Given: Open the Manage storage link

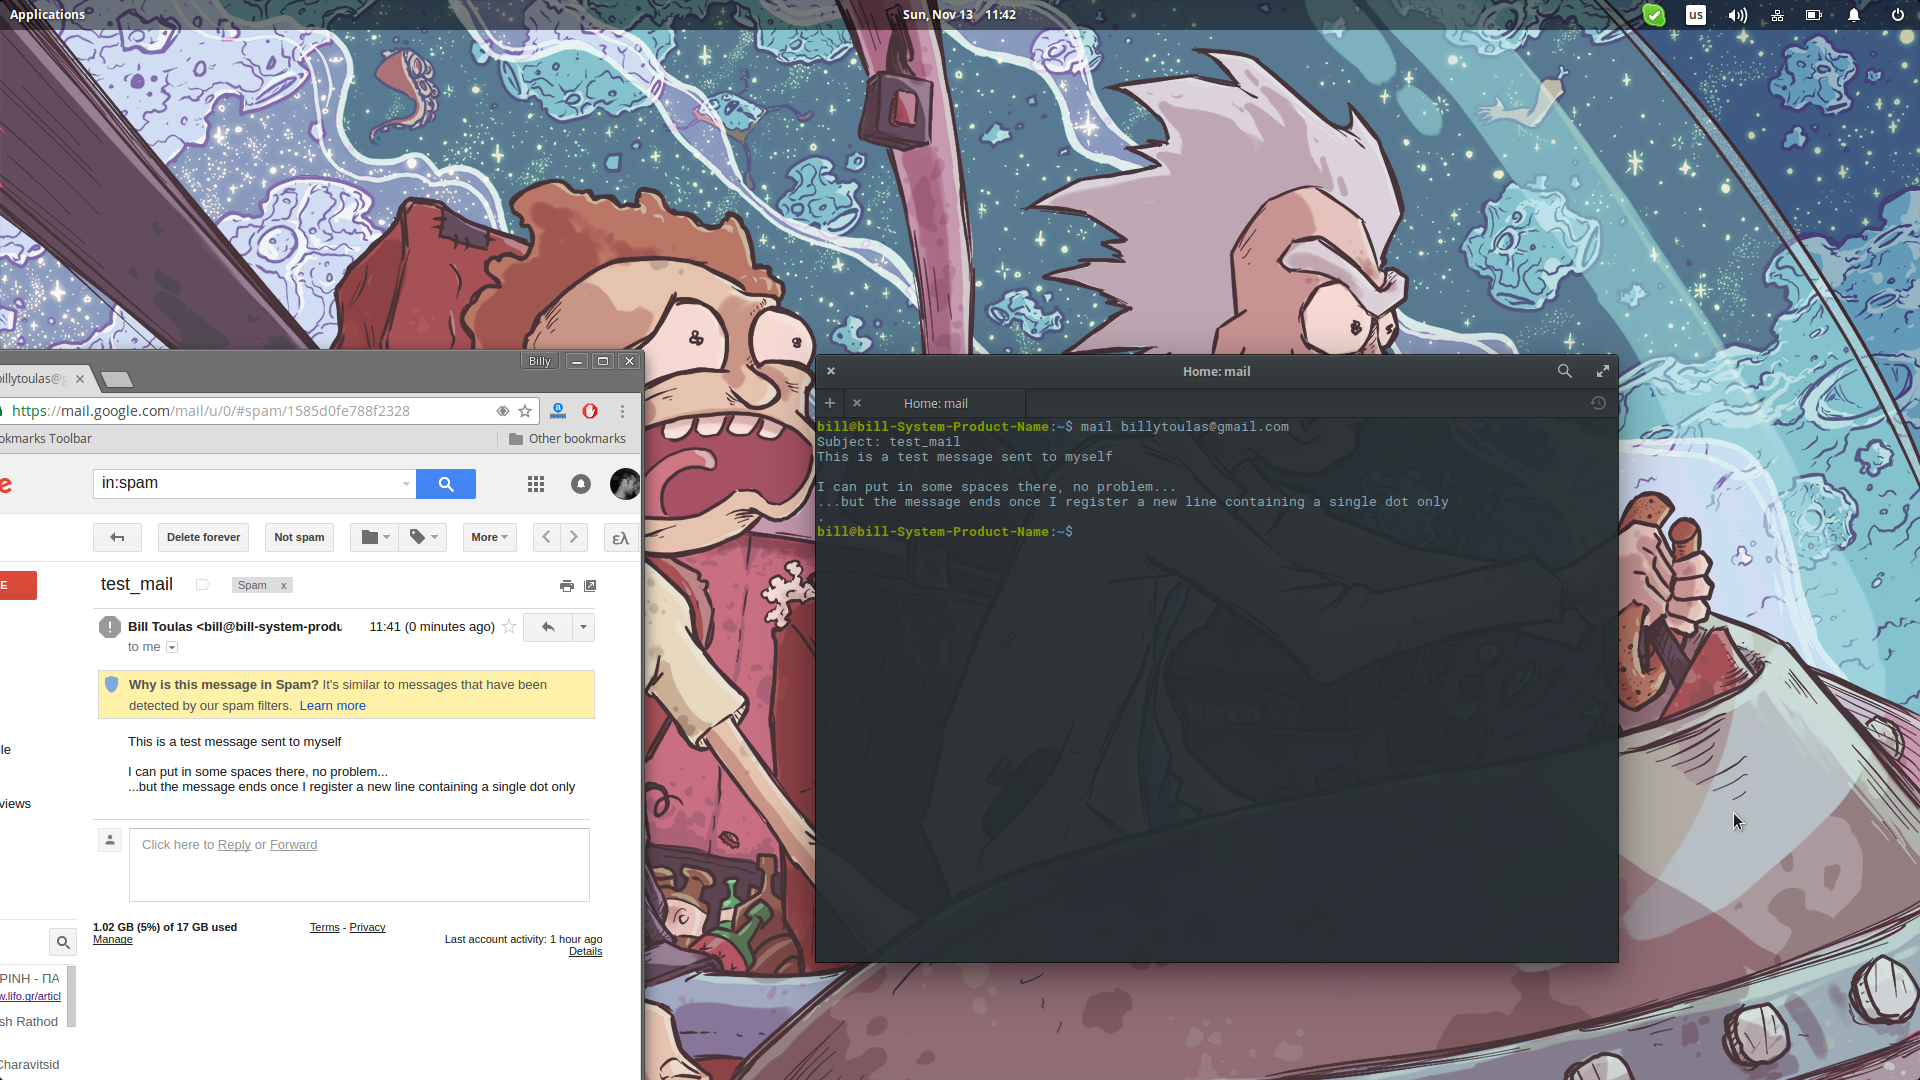Looking at the screenshot, I should (x=113, y=940).
